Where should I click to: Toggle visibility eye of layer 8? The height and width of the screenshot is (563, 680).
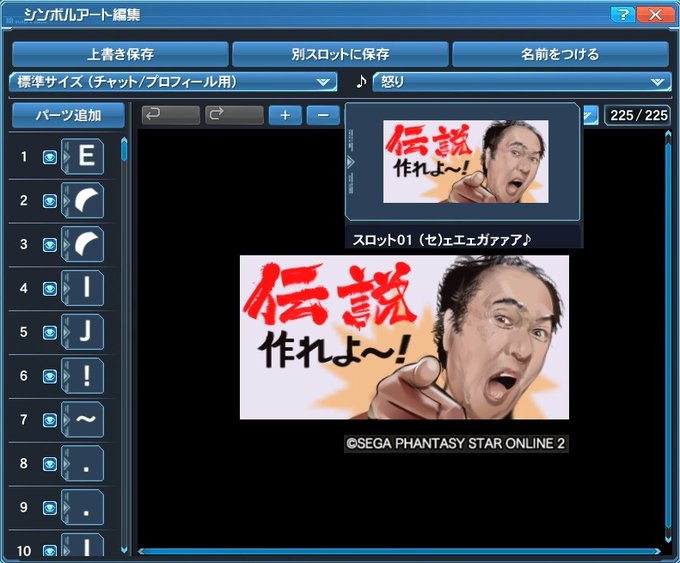49,464
